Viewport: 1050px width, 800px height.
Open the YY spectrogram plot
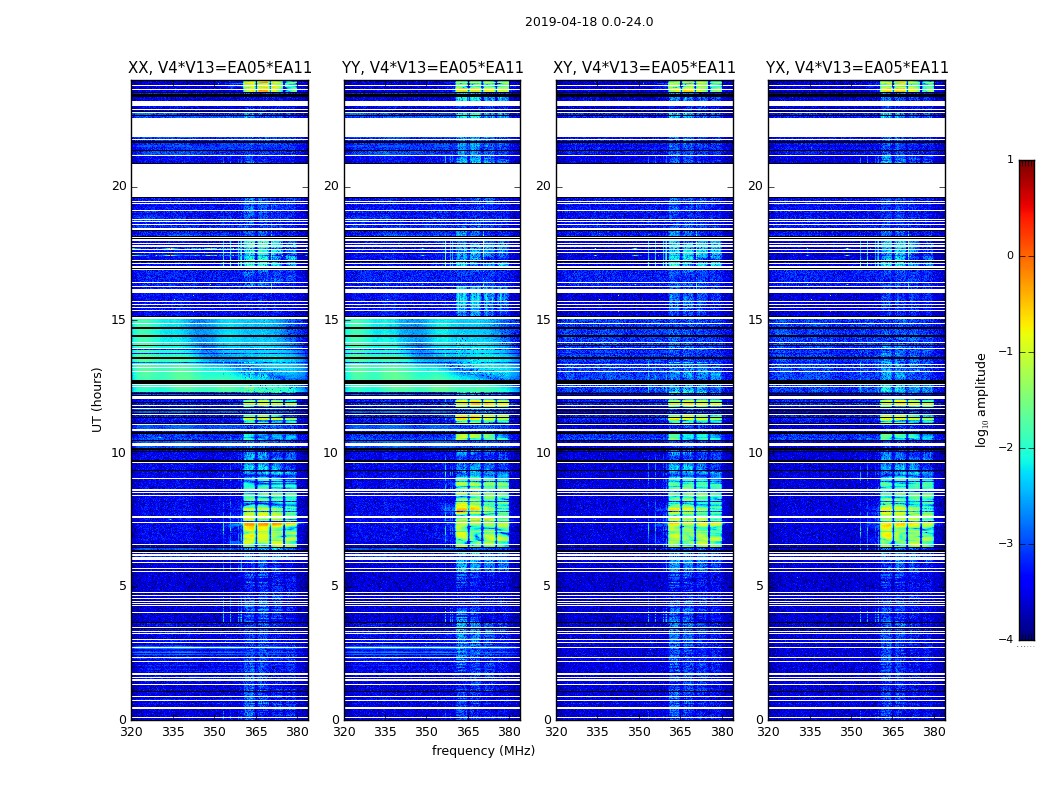tap(432, 400)
